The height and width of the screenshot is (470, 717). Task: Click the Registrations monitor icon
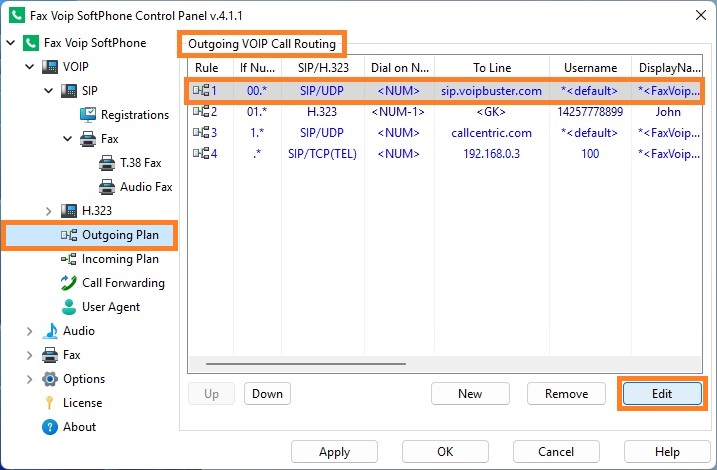point(88,115)
